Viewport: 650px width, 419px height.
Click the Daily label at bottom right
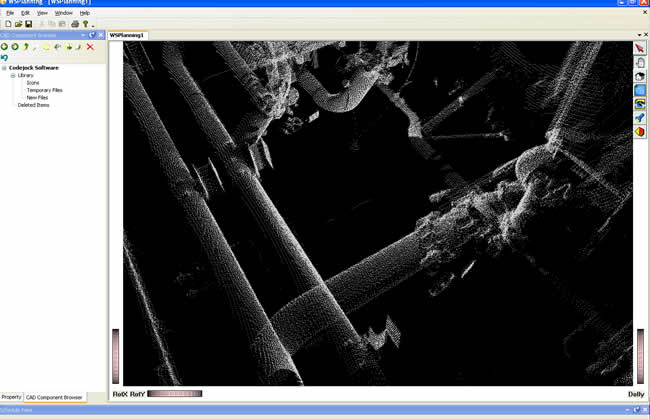click(x=635, y=394)
